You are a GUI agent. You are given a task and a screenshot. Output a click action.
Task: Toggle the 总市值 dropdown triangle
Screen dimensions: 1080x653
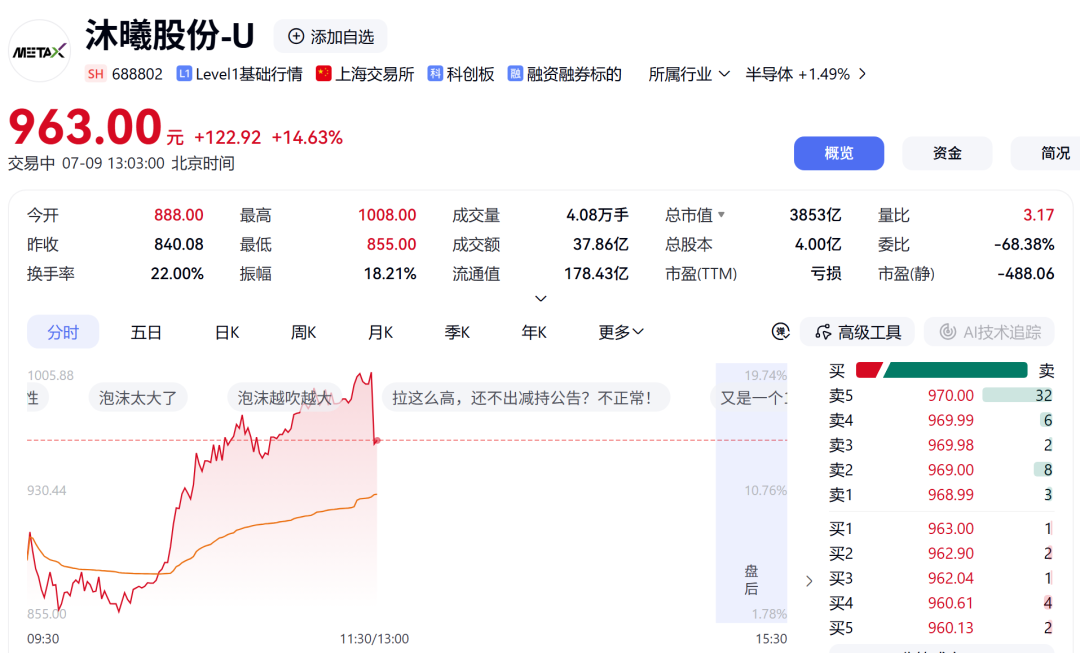coord(721,215)
